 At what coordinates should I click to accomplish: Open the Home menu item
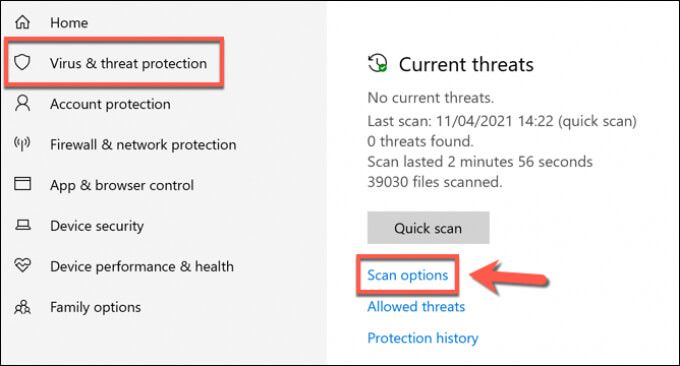click(69, 23)
